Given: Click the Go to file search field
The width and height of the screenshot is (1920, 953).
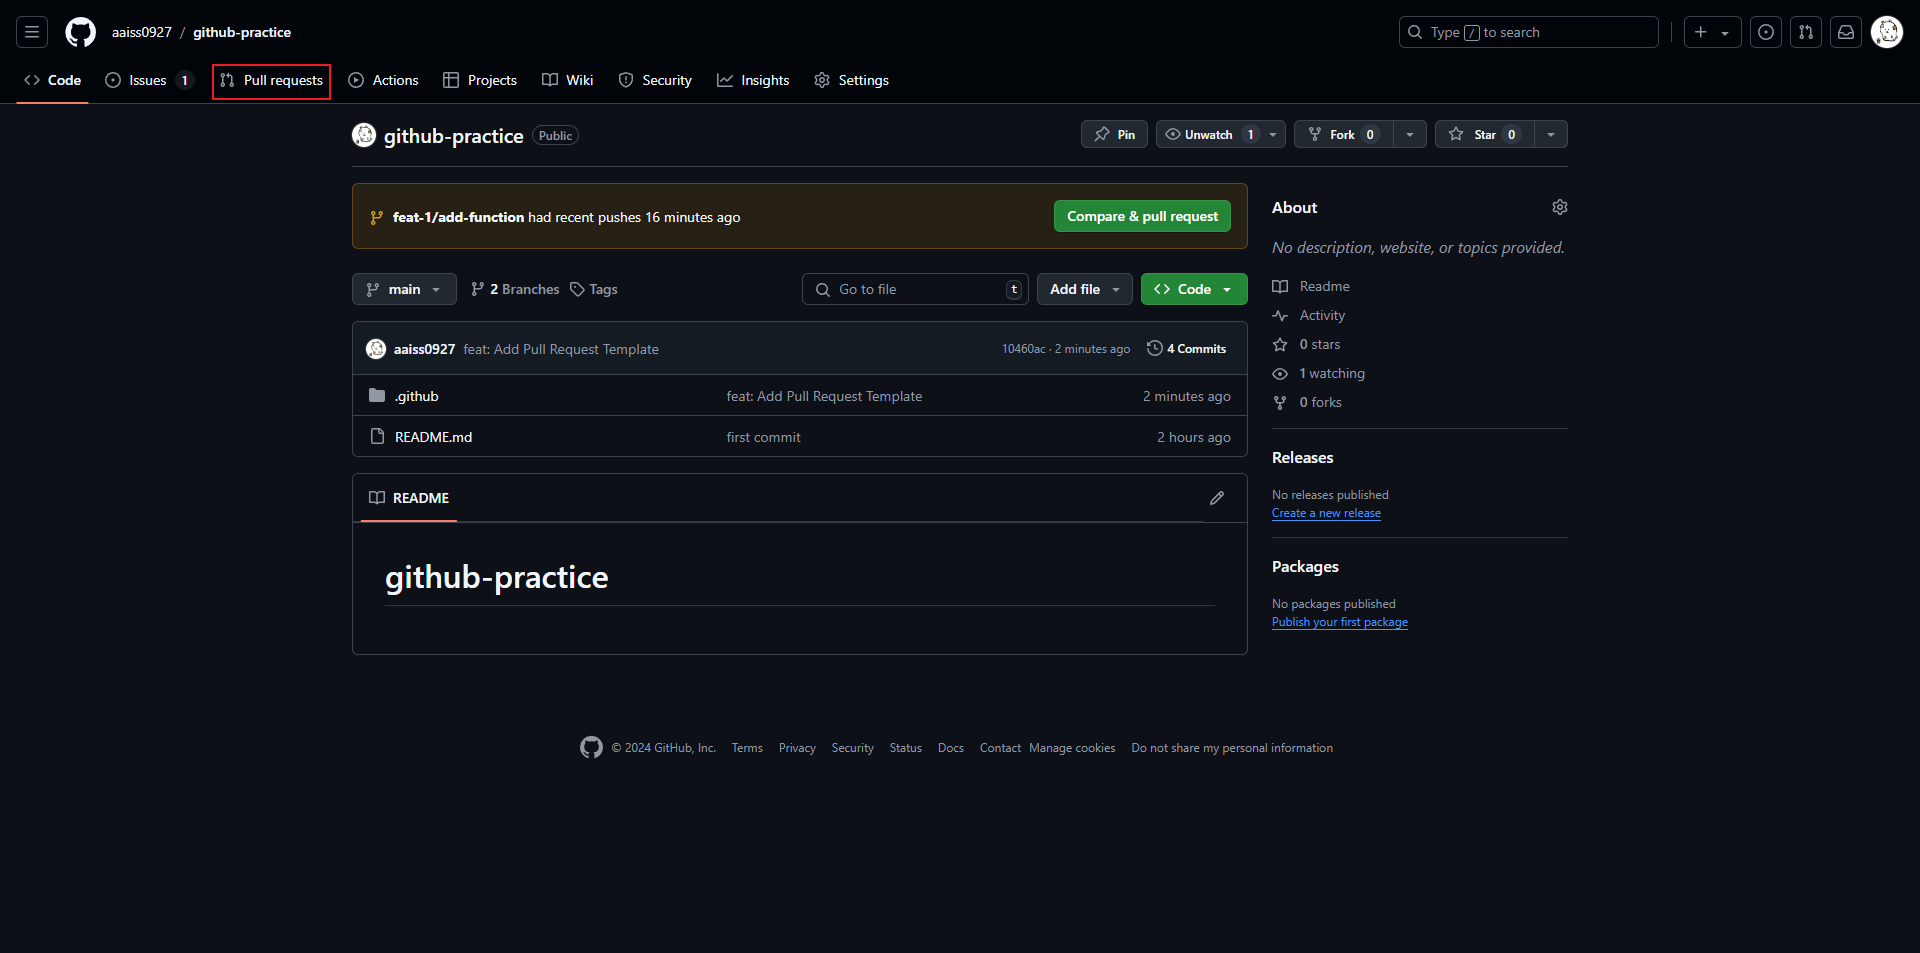Looking at the screenshot, I should coord(915,289).
